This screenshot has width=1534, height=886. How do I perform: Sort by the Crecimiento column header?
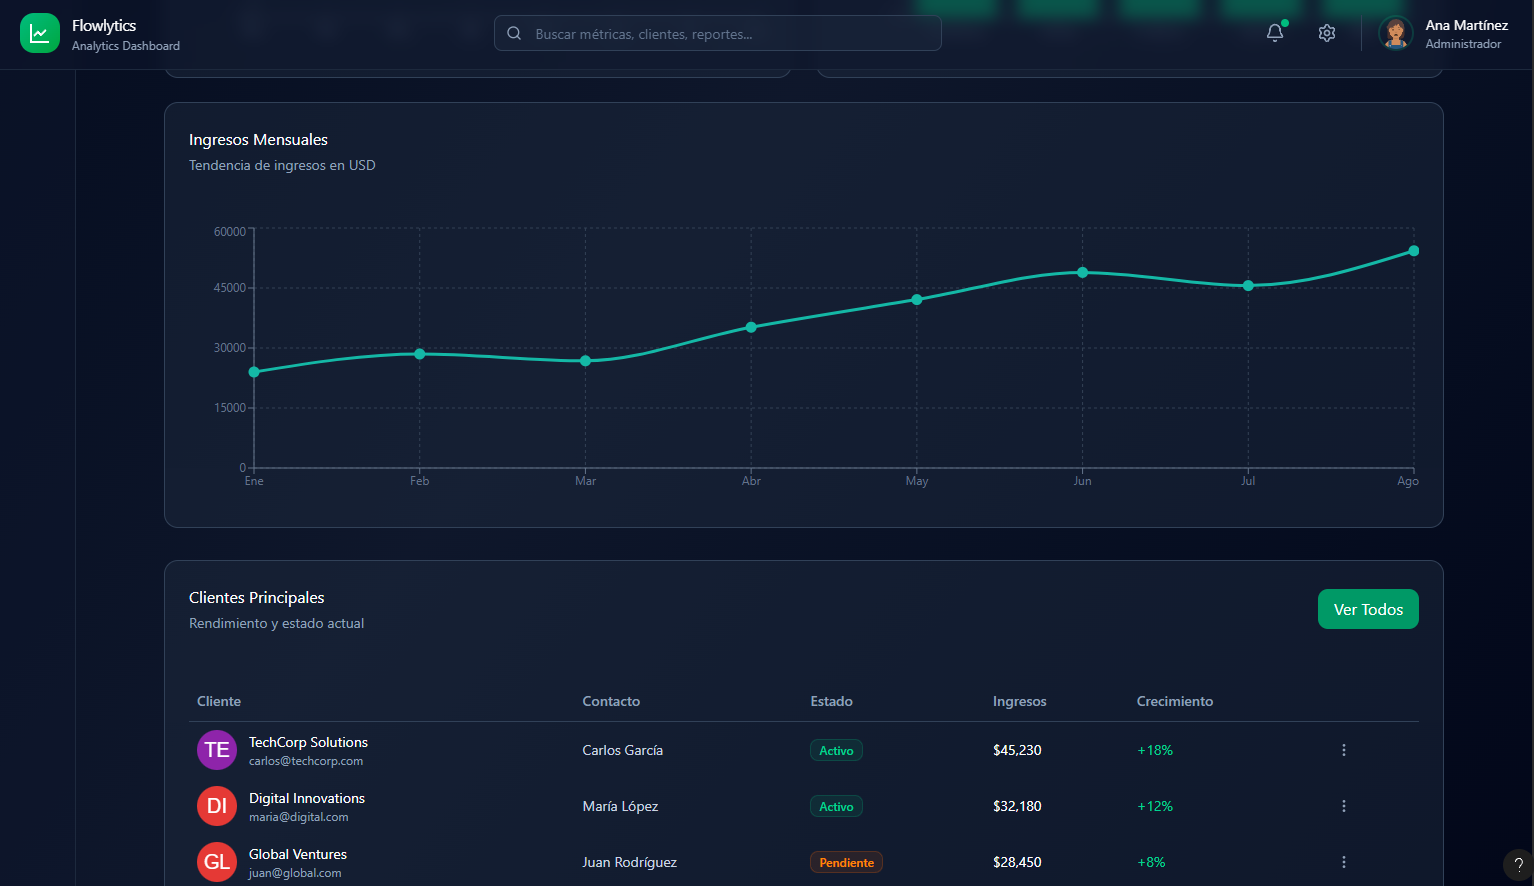point(1174,701)
